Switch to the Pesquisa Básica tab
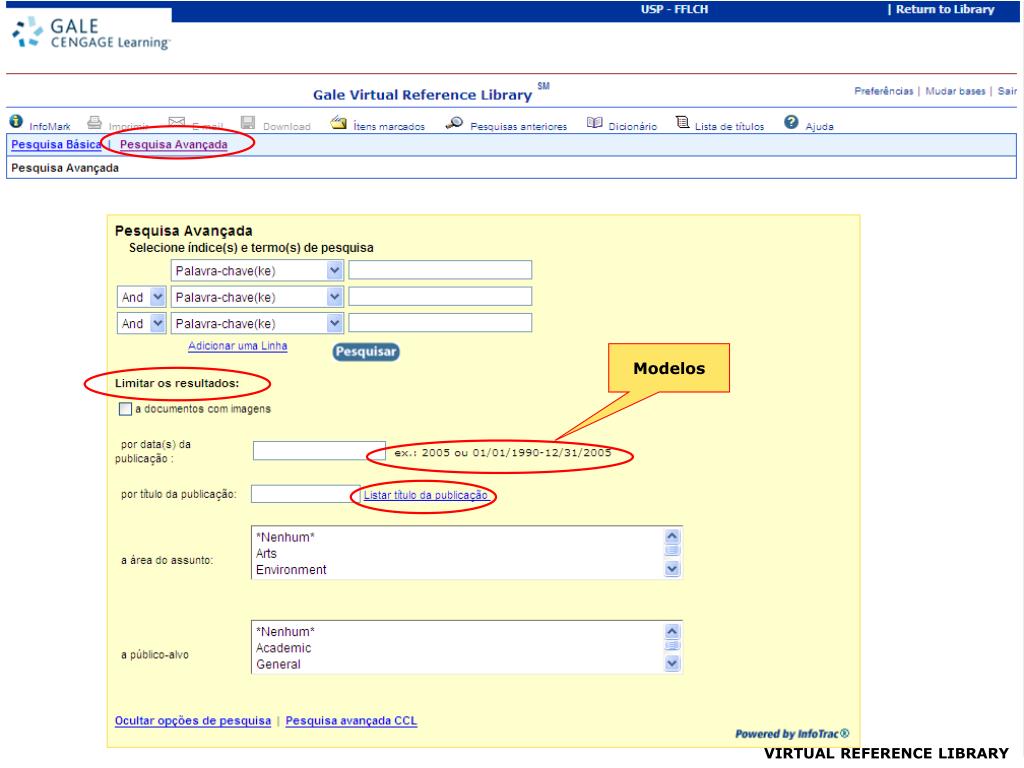Screen dimensions: 1024x768 [56, 144]
